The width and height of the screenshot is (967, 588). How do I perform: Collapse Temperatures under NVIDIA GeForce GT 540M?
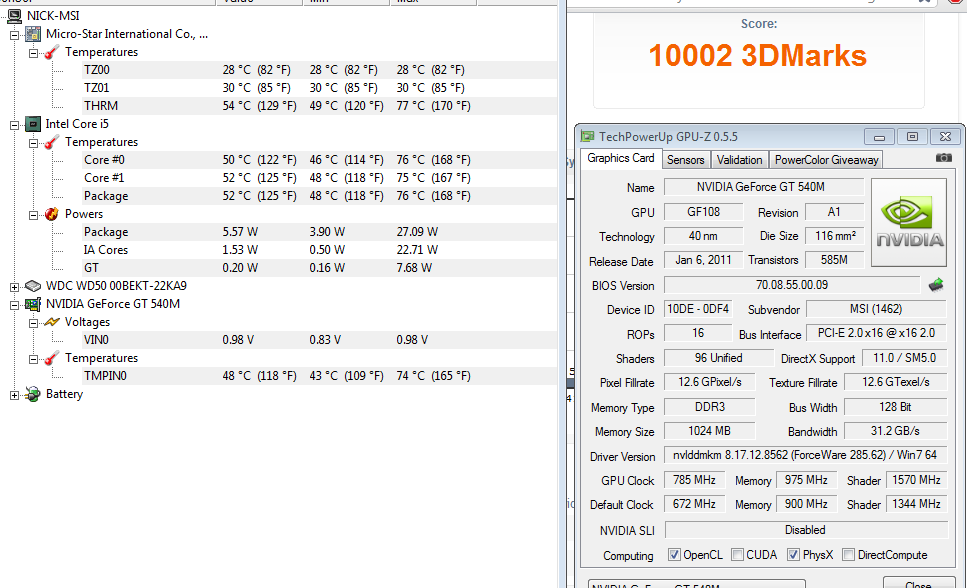point(33,359)
